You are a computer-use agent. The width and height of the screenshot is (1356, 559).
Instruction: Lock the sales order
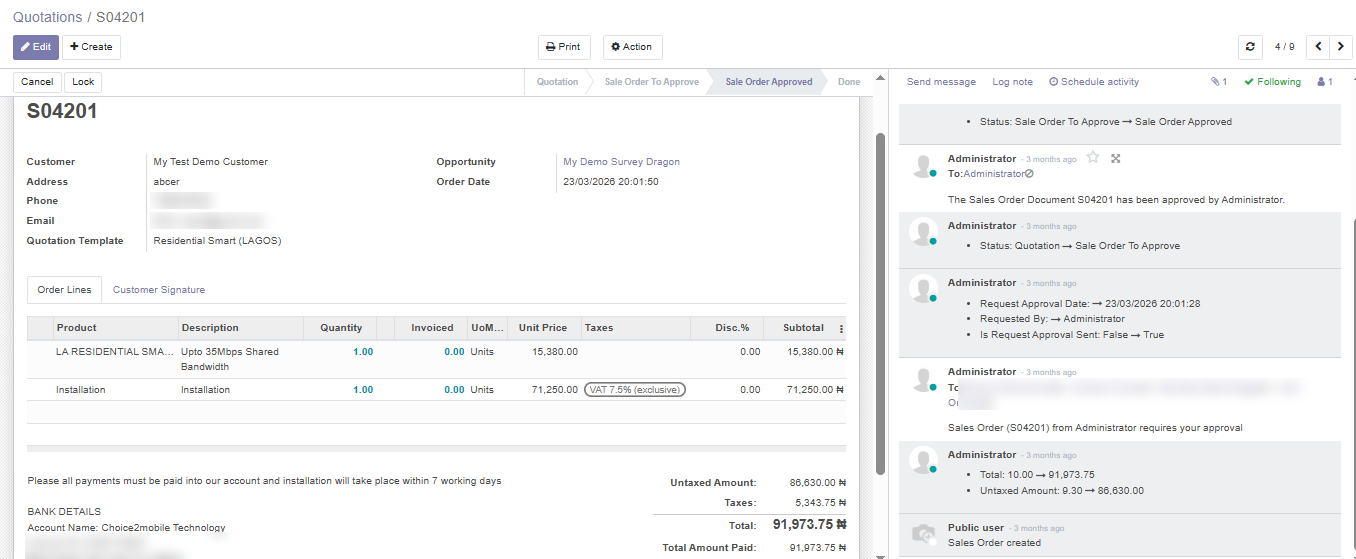click(x=83, y=82)
